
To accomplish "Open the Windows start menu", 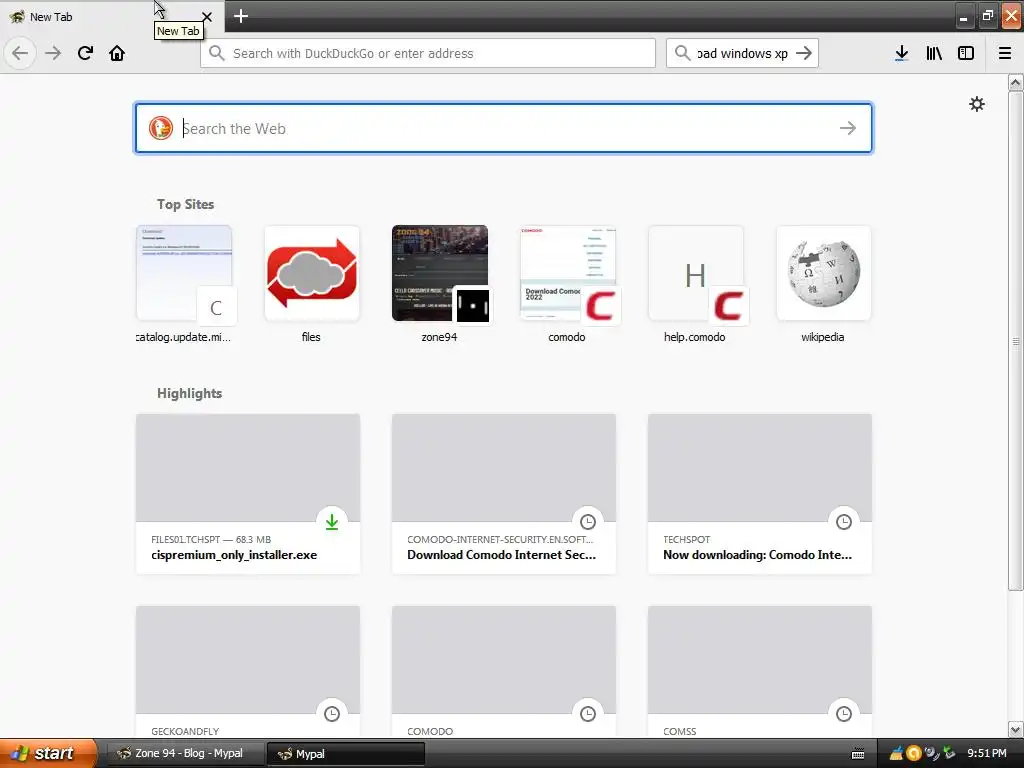I will (49, 753).
